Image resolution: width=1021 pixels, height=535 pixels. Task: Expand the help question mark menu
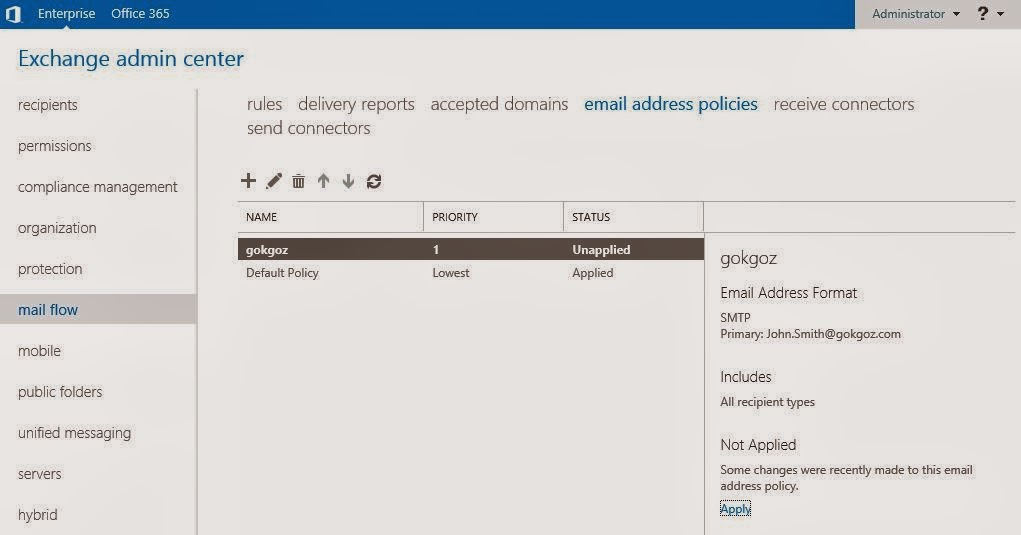(x=990, y=14)
